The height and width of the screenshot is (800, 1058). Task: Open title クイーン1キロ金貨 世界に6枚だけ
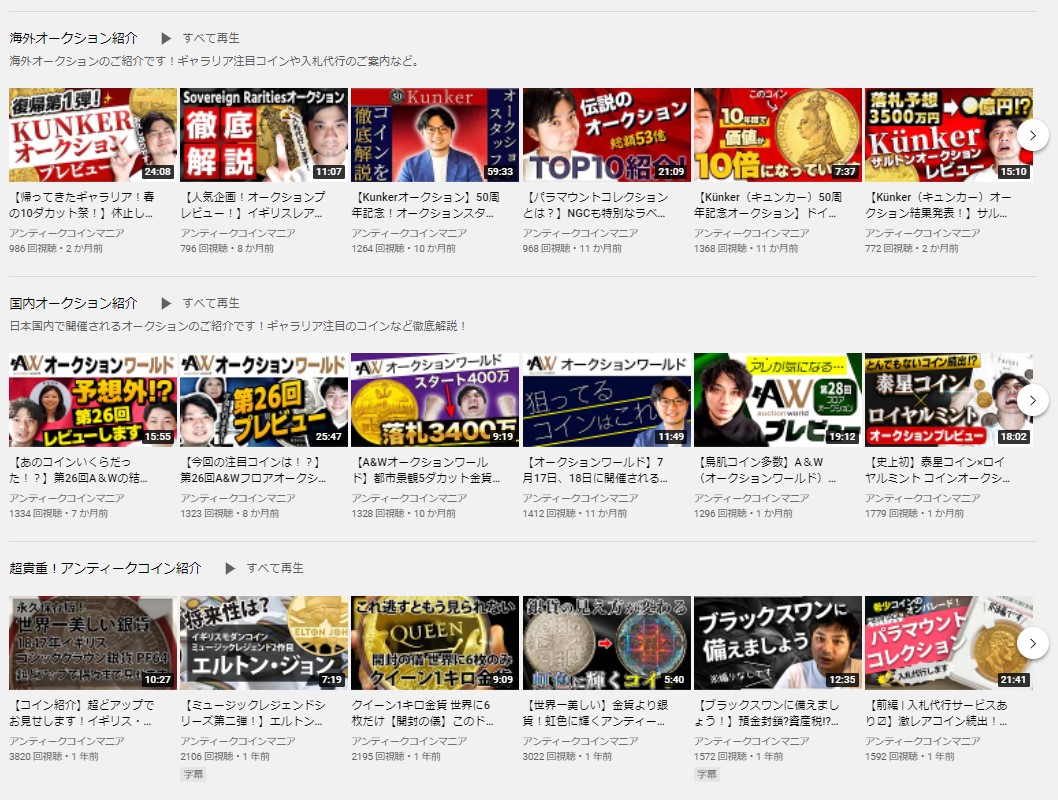pyautogui.click(x=422, y=713)
